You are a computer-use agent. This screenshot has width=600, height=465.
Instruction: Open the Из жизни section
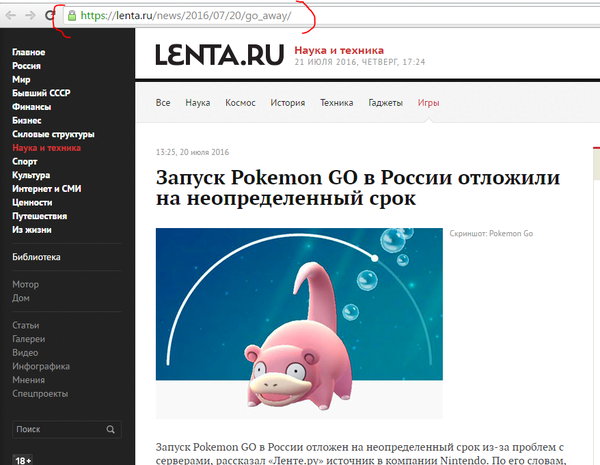32,230
